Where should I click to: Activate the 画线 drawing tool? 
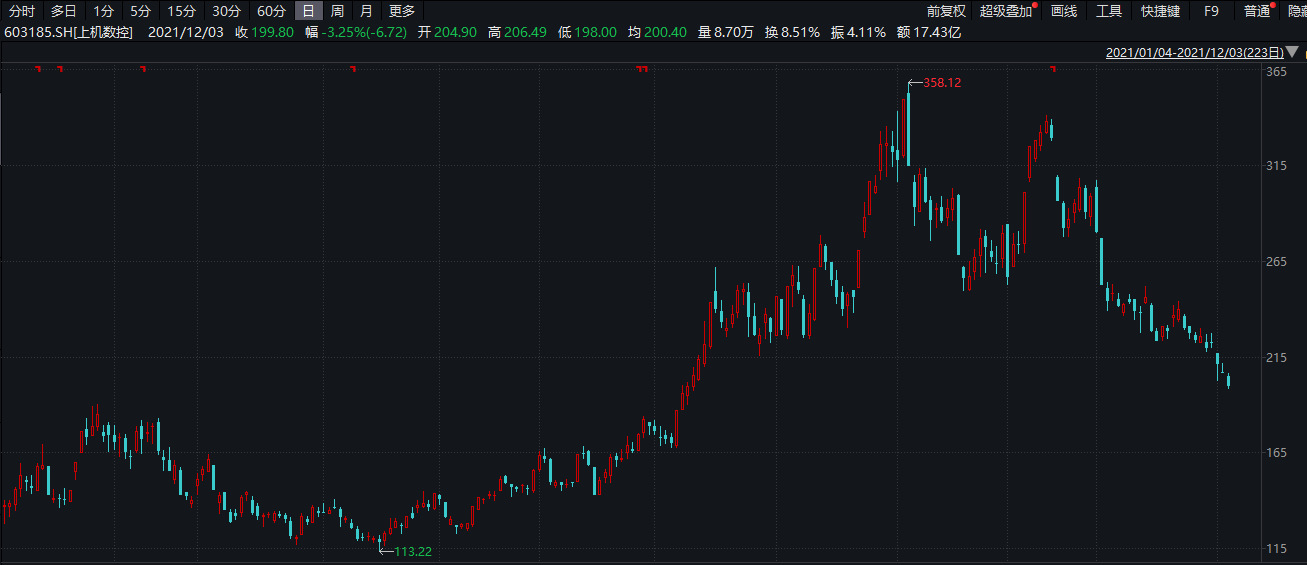1064,11
